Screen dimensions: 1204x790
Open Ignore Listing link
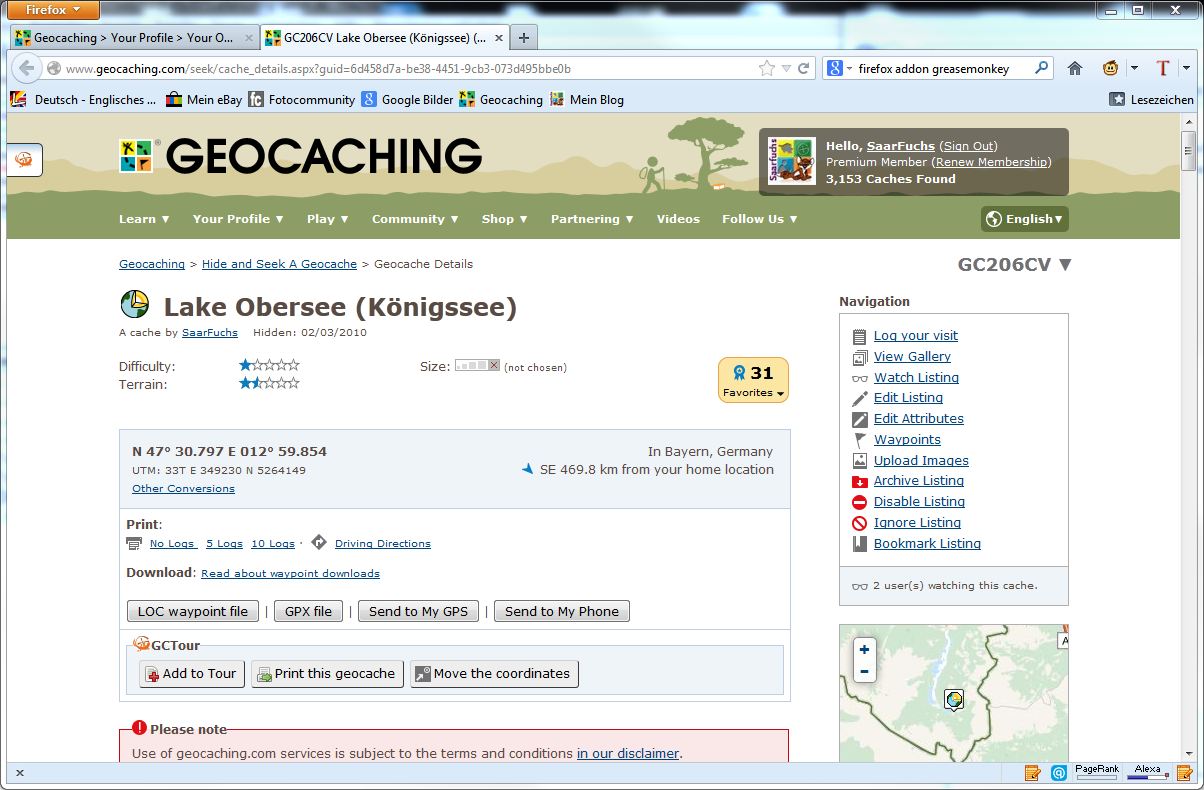(x=917, y=523)
